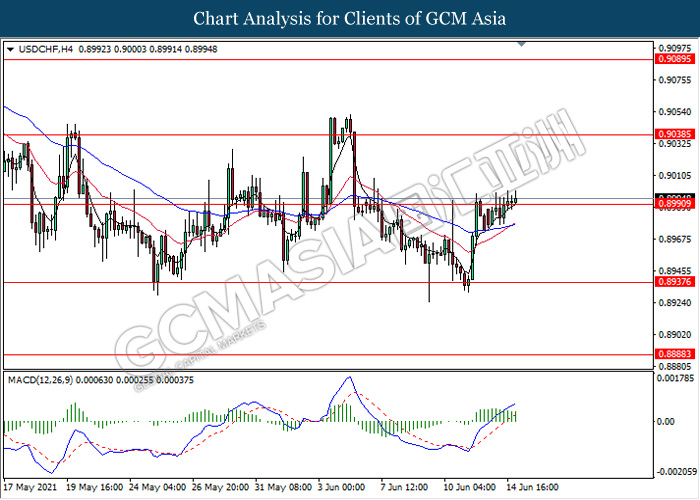This screenshot has width=700, height=500.
Task: Open the dropdown triangle beside USDCHF,H4
Action: 11,50
